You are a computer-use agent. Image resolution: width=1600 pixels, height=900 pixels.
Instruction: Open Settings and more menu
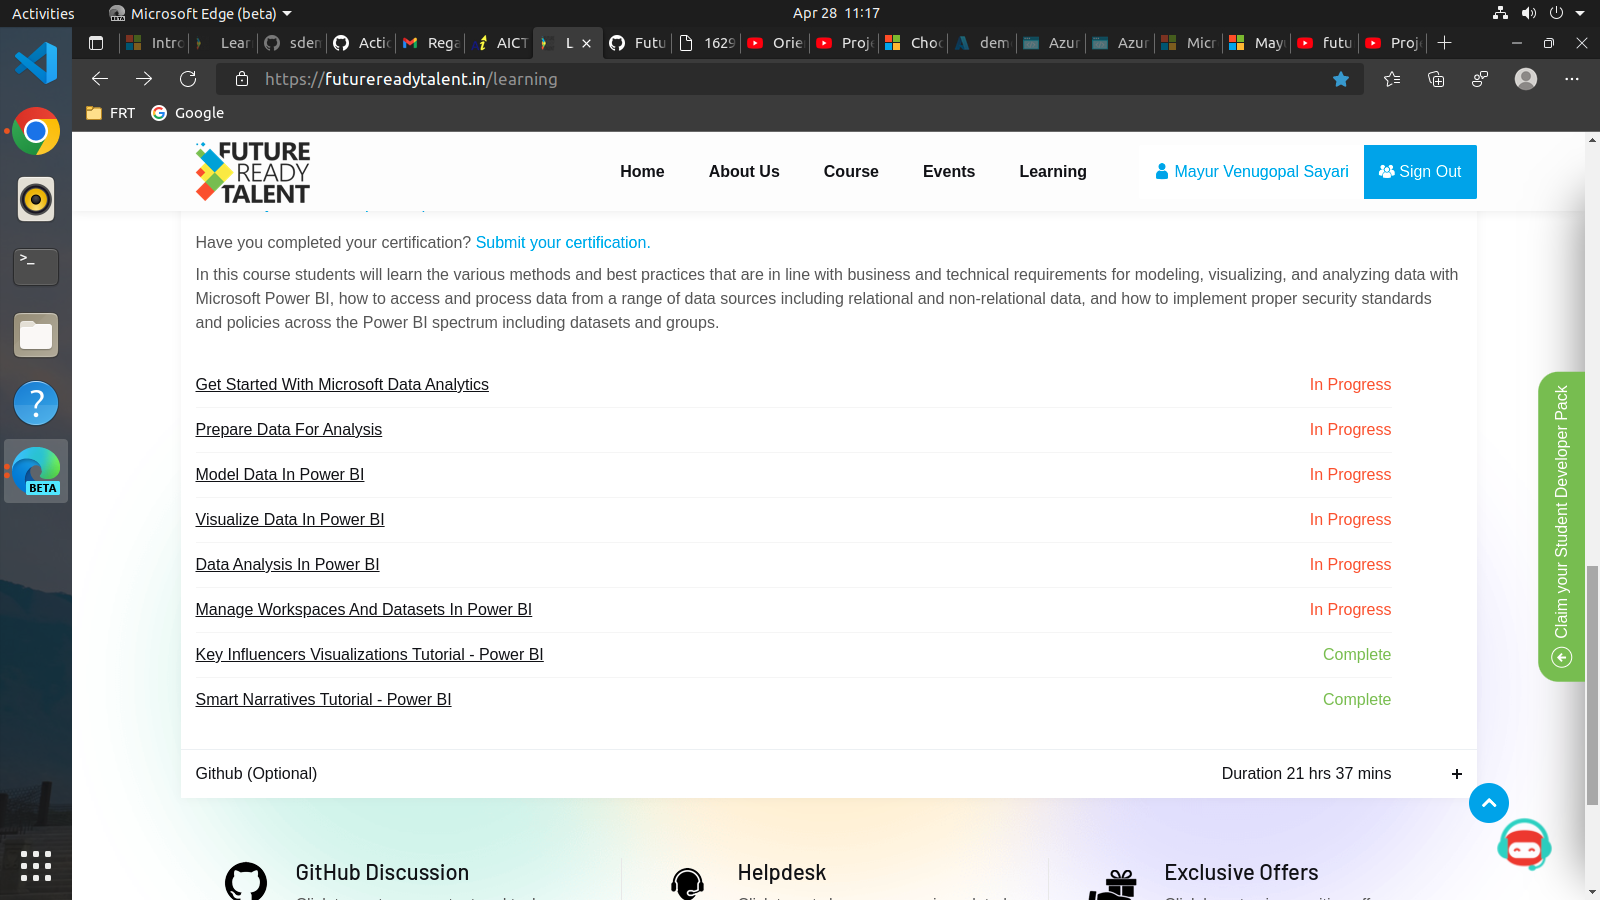point(1571,79)
